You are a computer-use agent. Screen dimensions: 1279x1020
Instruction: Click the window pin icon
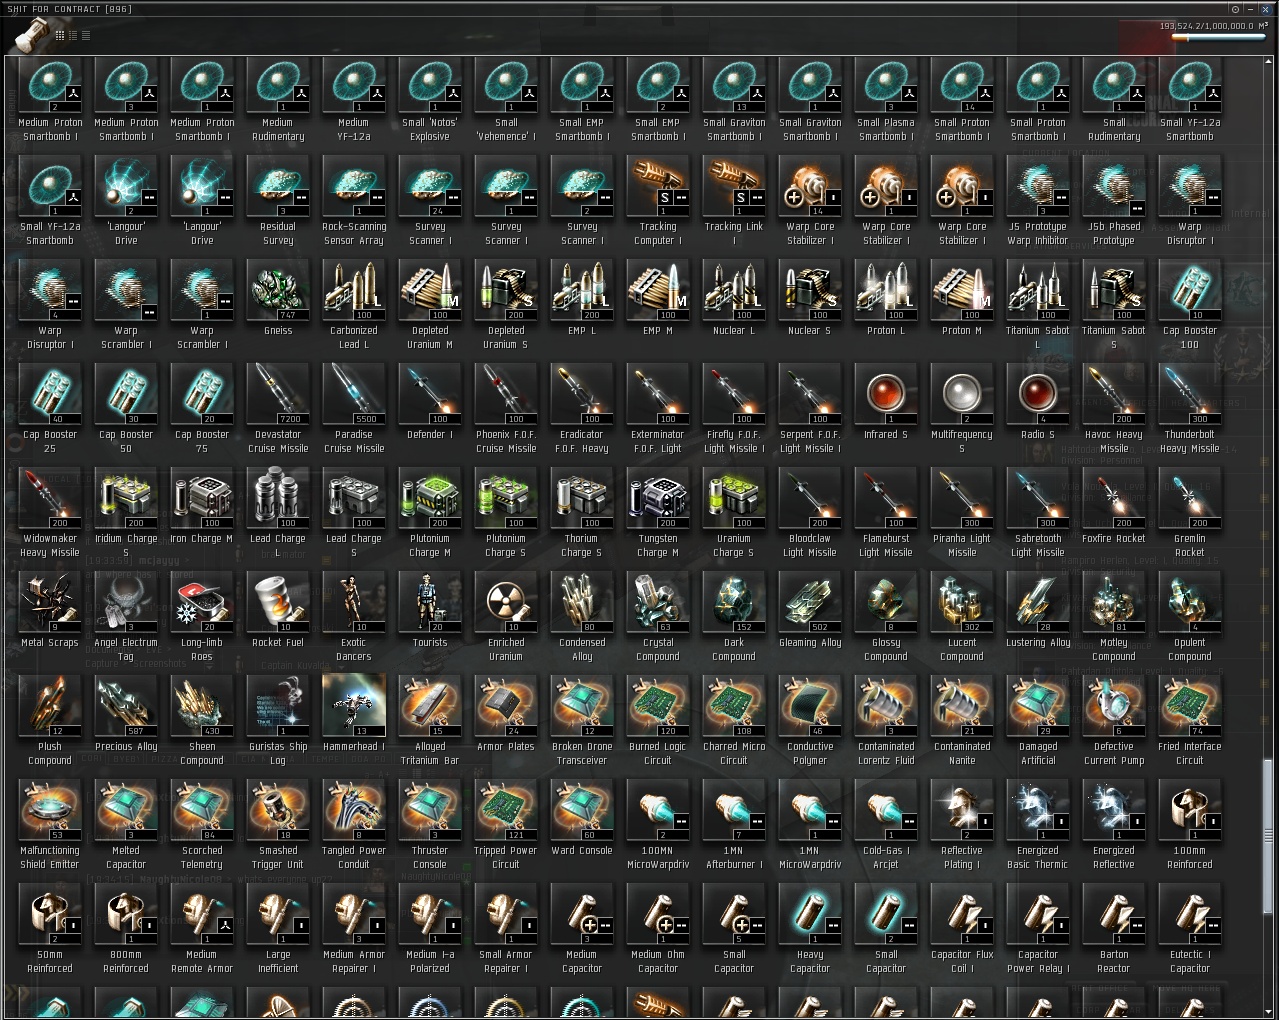[1235, 9]
